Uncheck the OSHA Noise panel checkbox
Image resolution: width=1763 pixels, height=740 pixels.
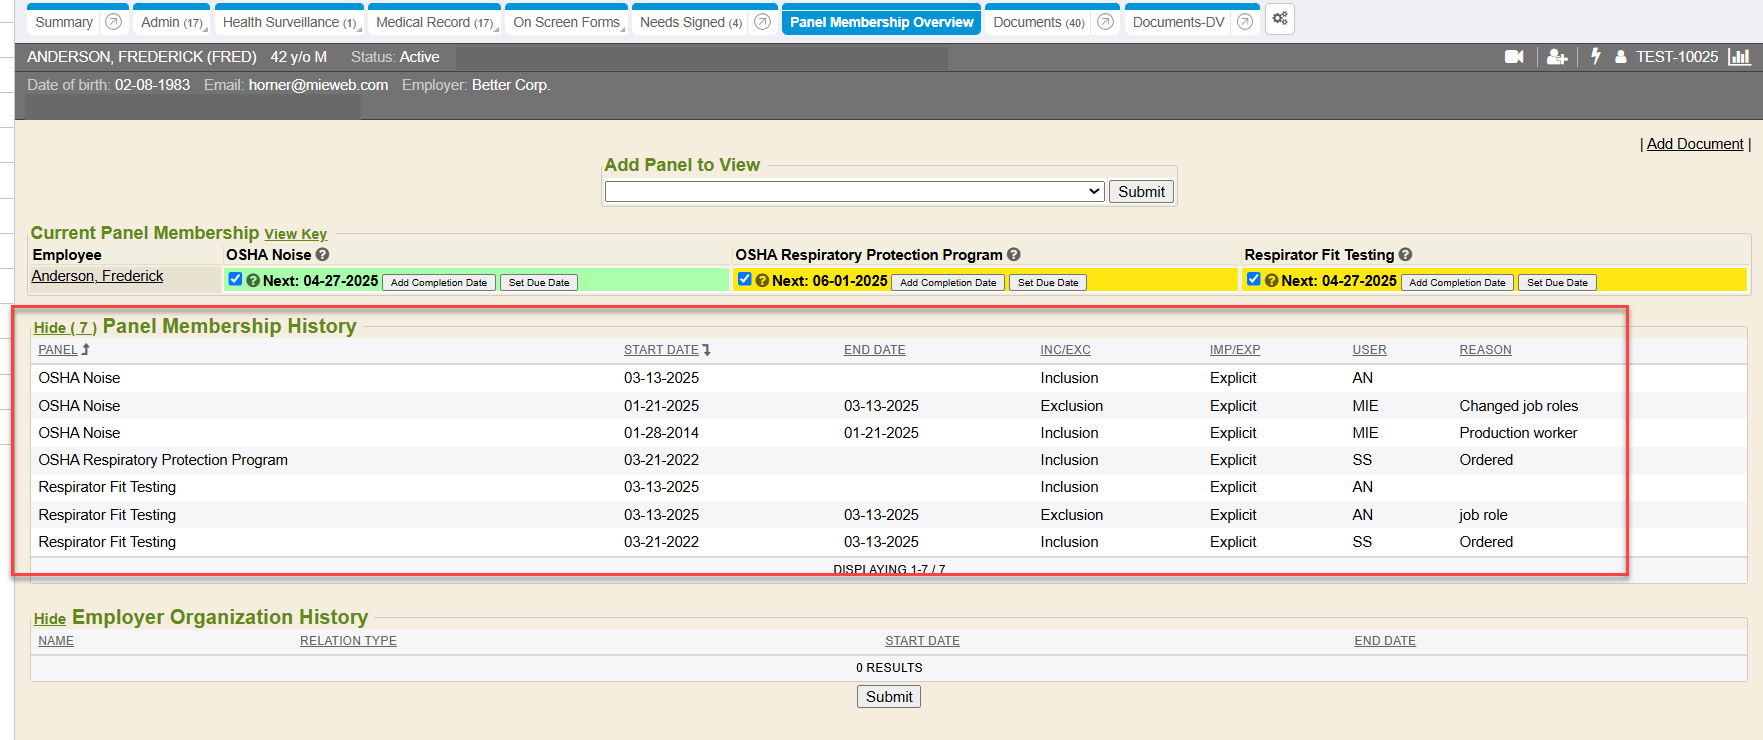point(235,280)
